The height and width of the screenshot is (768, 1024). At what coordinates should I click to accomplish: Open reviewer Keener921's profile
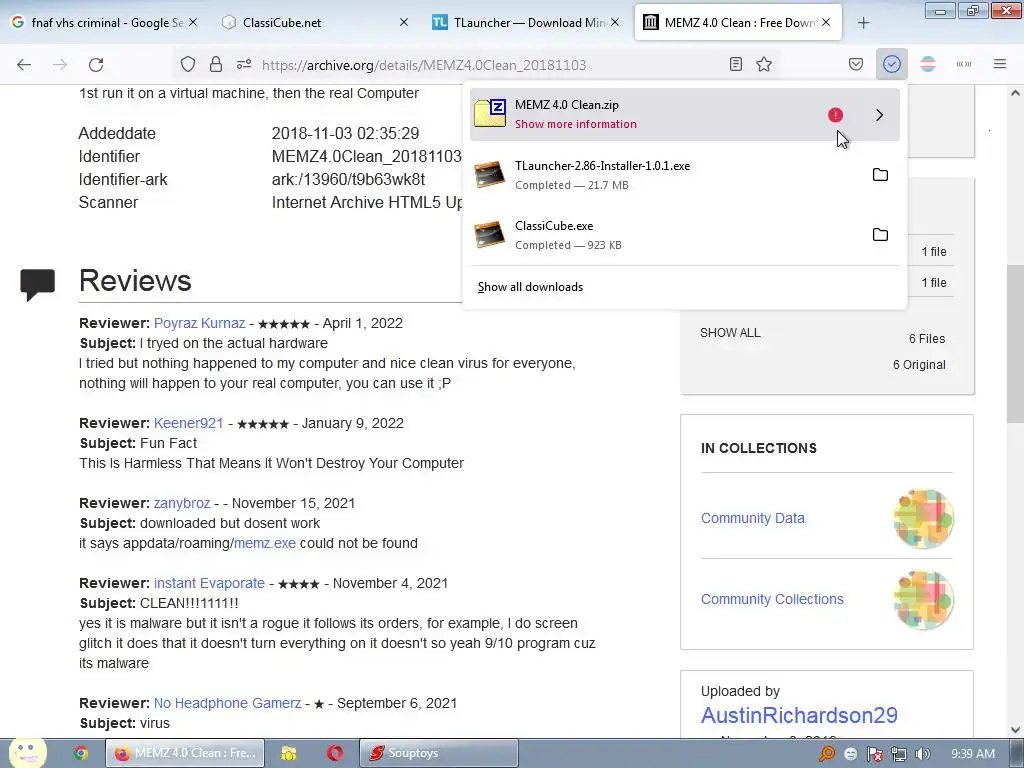[188, 423]
